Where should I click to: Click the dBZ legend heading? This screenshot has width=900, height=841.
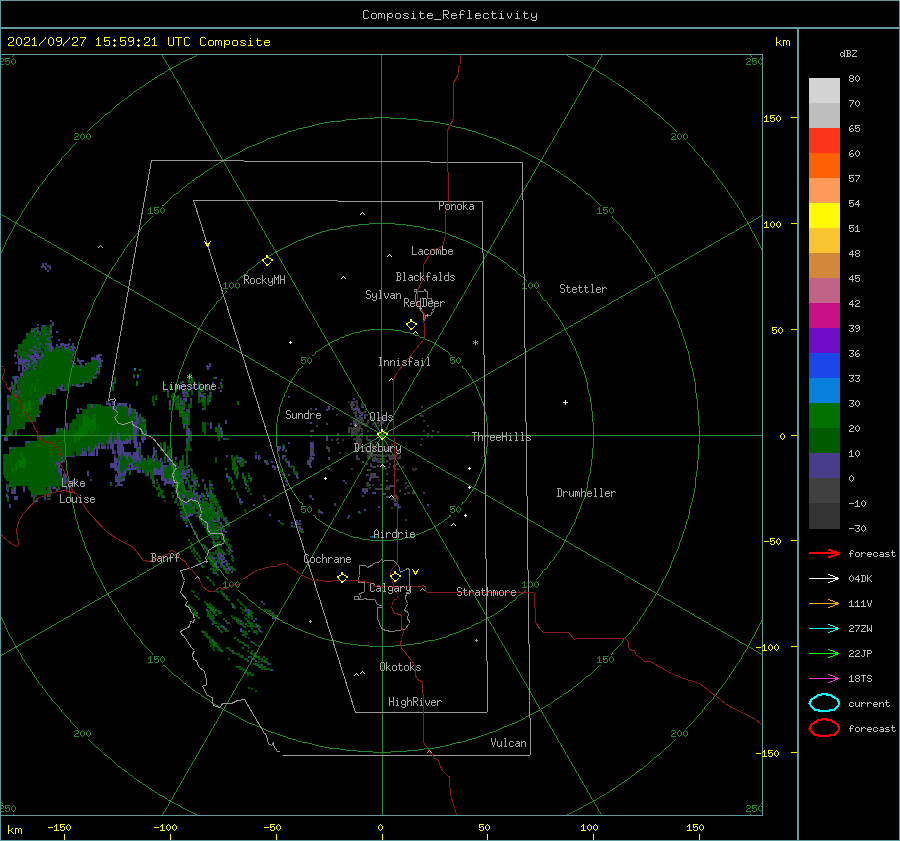848,53
